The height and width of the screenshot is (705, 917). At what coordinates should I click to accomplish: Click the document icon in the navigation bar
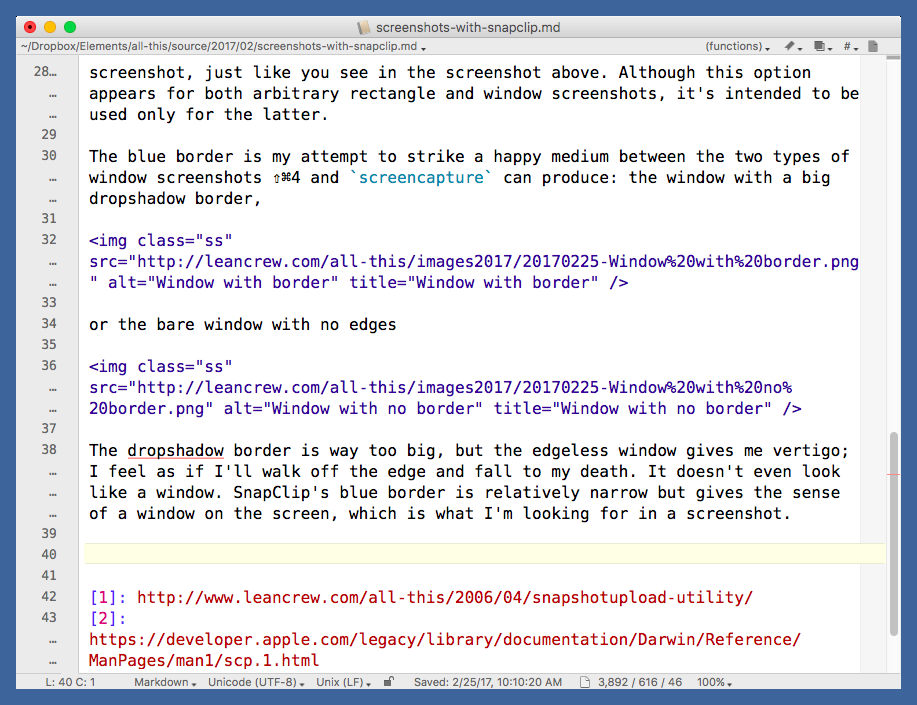(x=873, y=47)
